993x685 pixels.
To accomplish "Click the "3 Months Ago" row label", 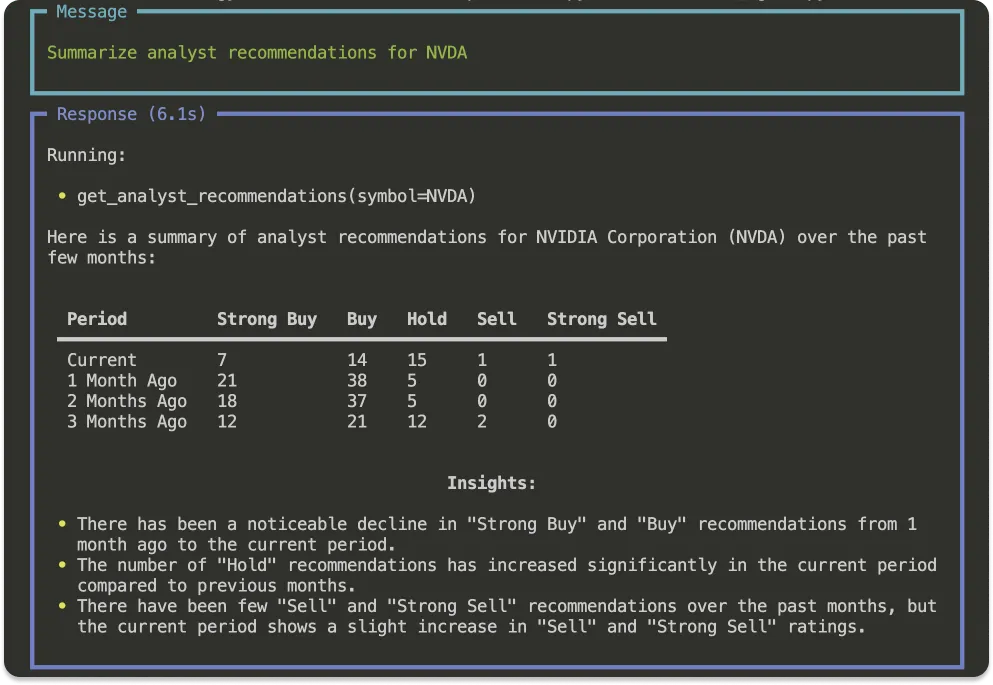I will pos(127,422).
